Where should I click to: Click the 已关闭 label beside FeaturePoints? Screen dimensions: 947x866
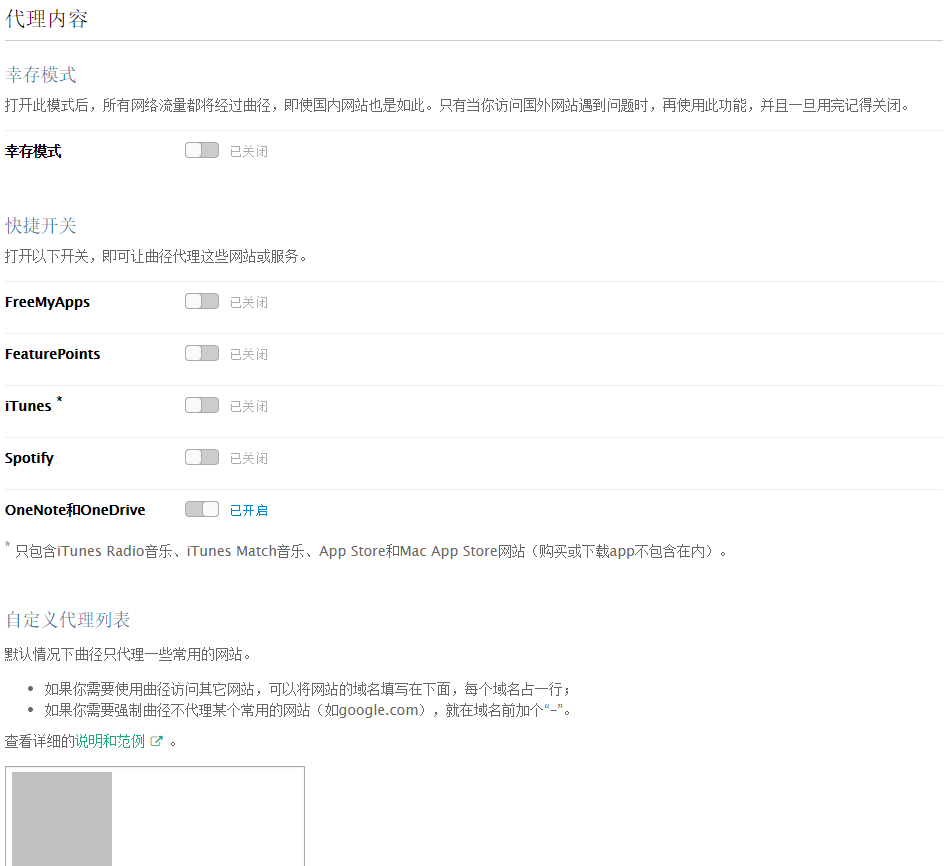pos(248,354)
